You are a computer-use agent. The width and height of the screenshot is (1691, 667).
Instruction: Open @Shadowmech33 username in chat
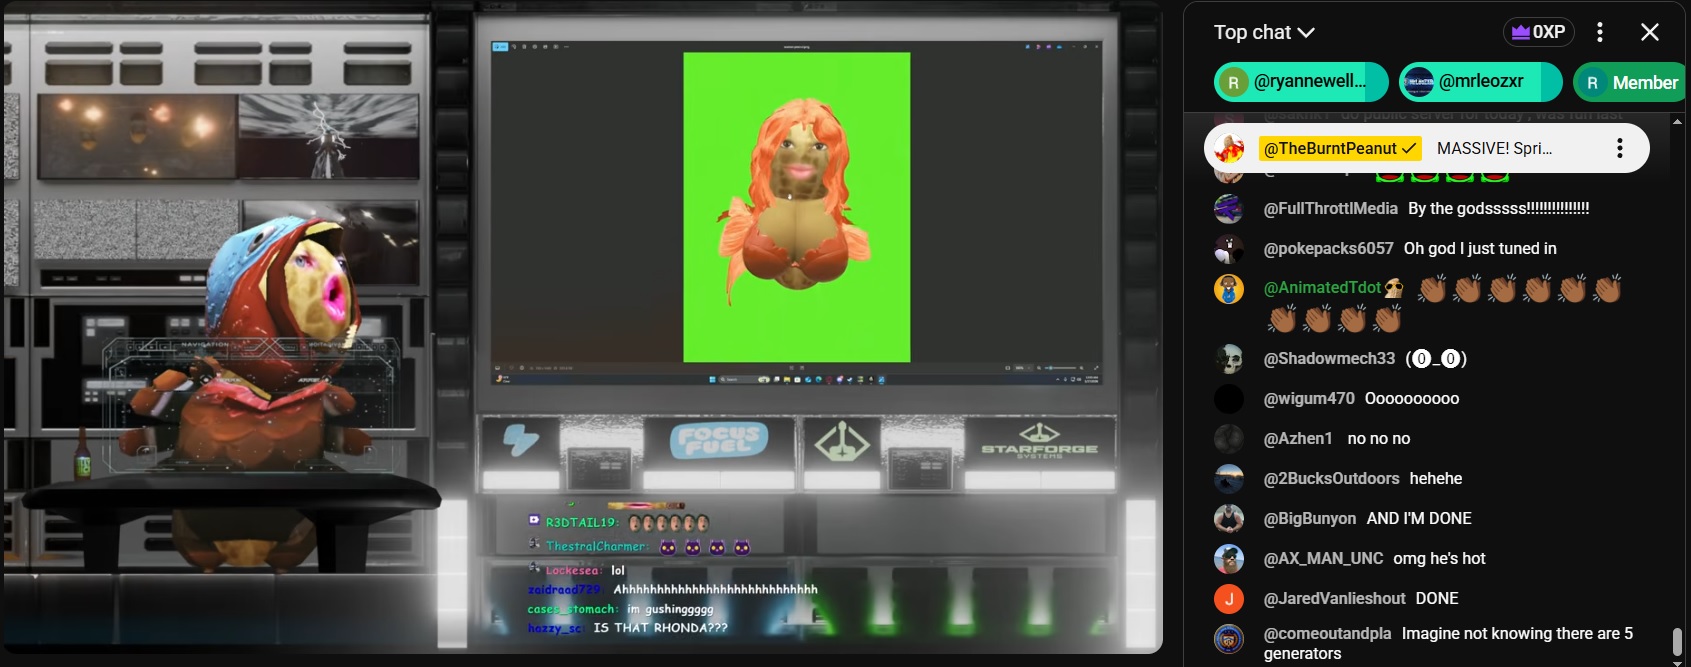[x=1329, y=358]
